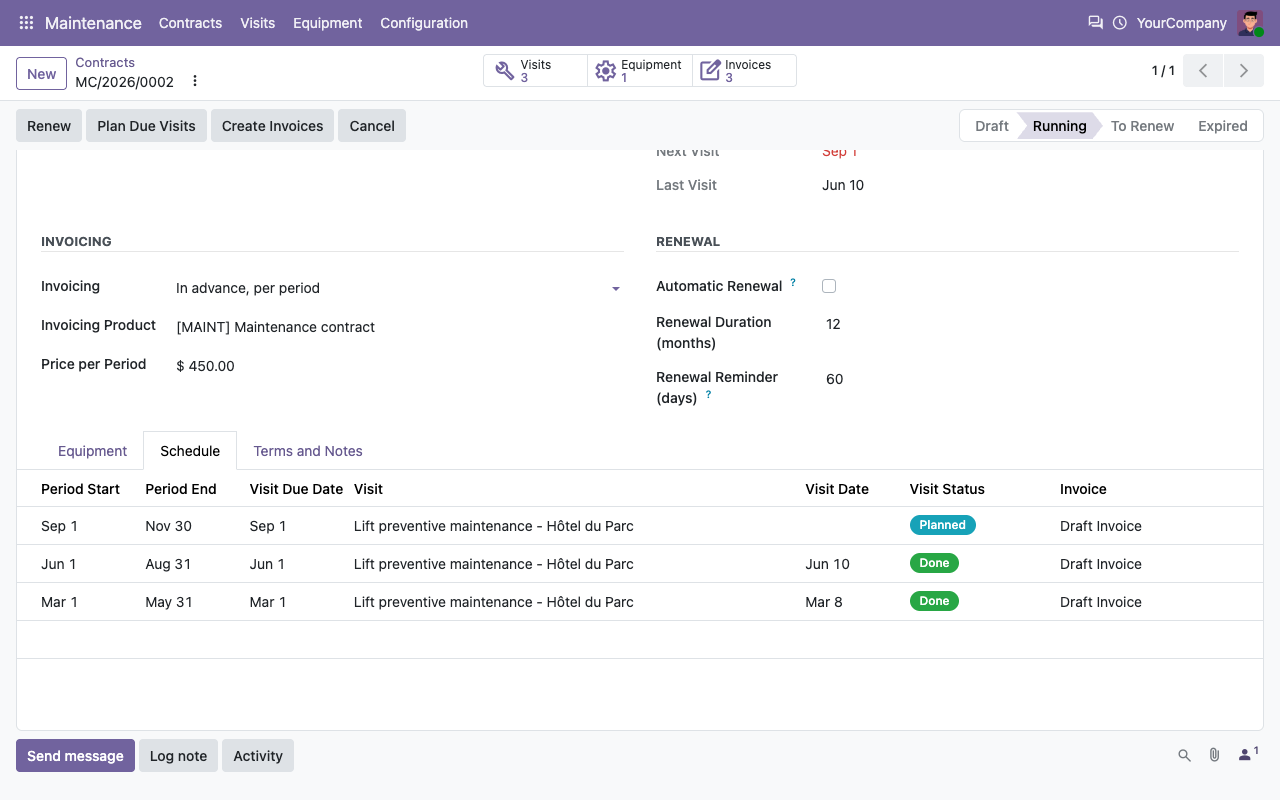Open the Equipment menu in the navbar

point(327,23)
